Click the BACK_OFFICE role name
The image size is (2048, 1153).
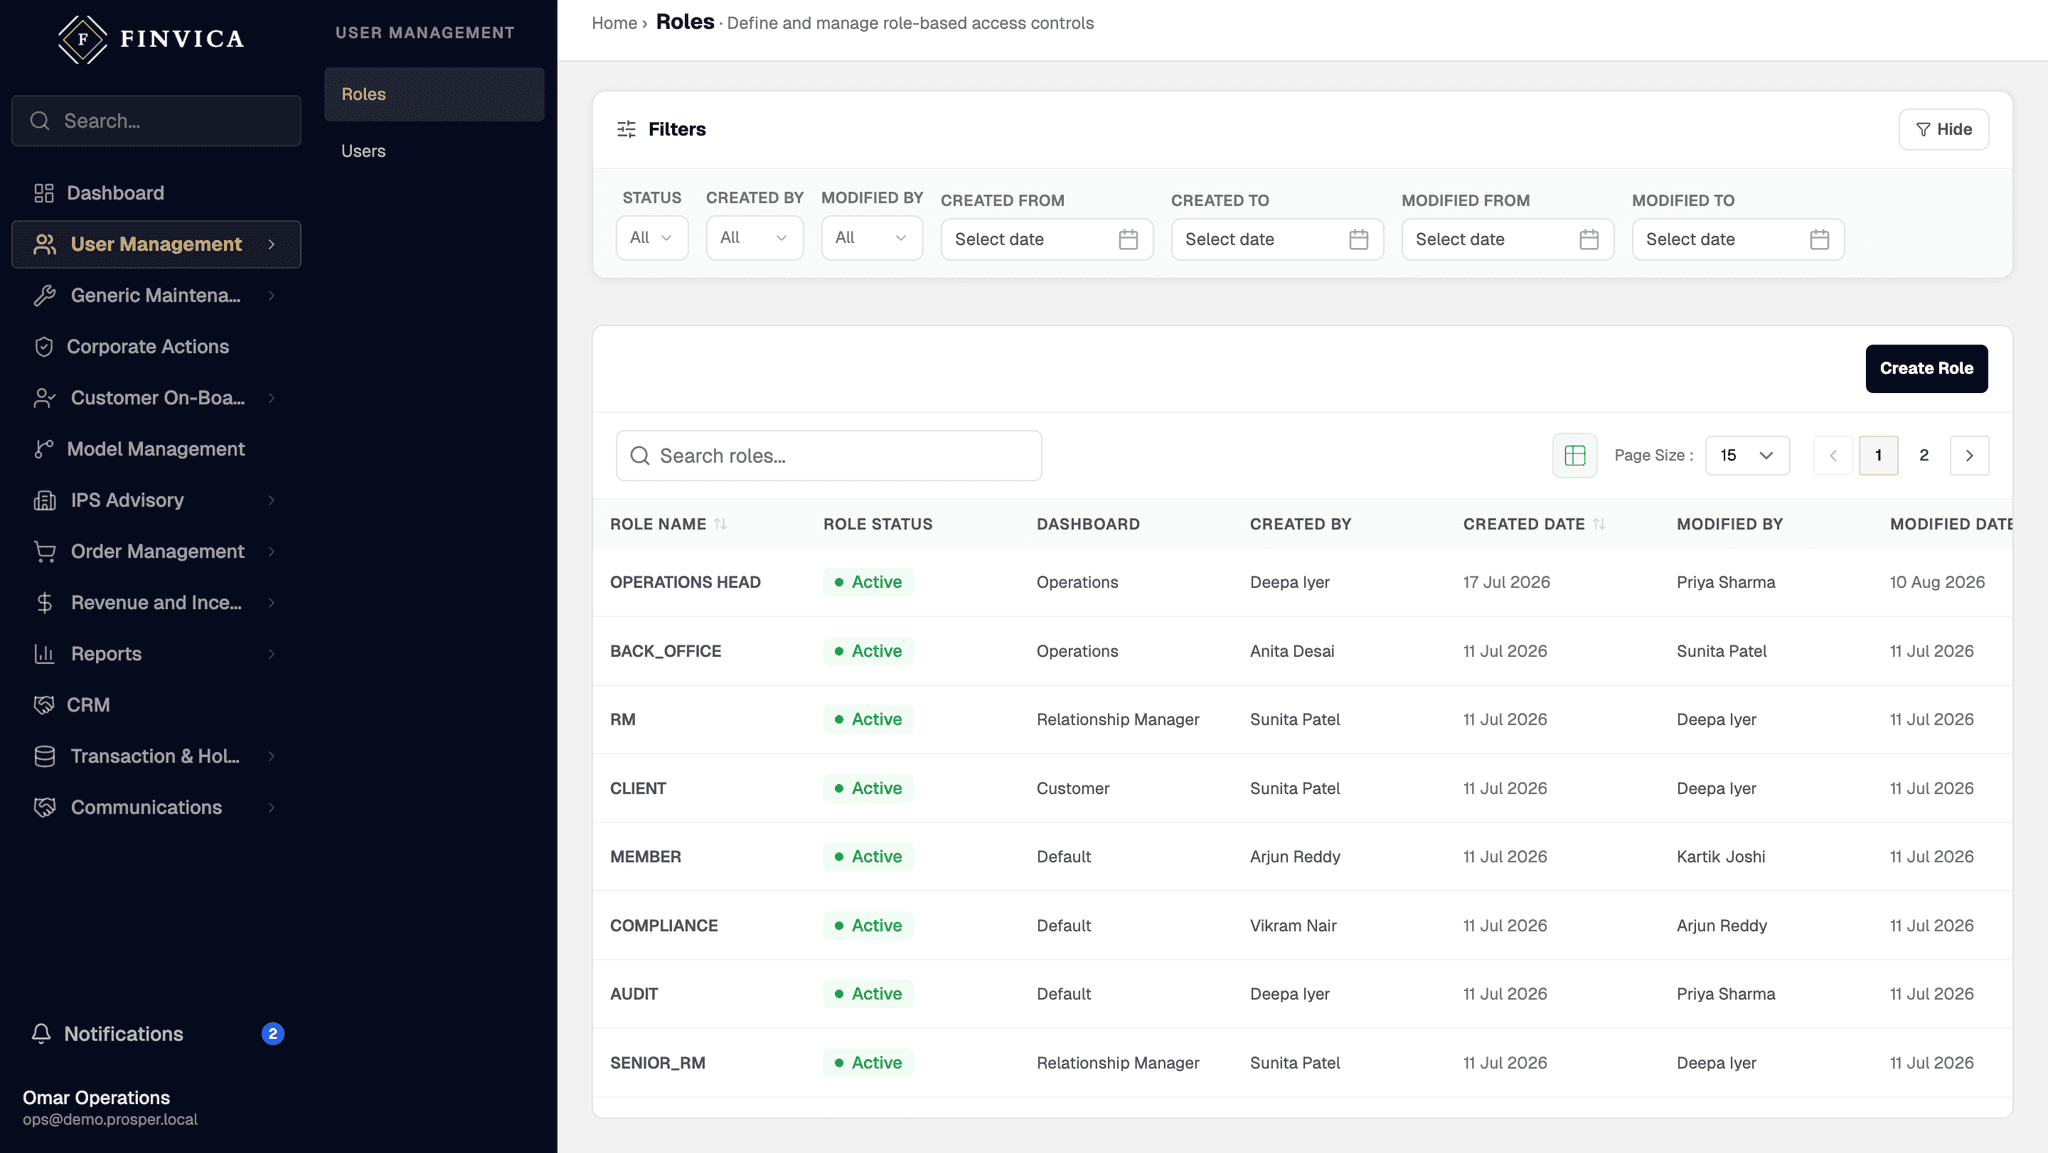point(665,651)
